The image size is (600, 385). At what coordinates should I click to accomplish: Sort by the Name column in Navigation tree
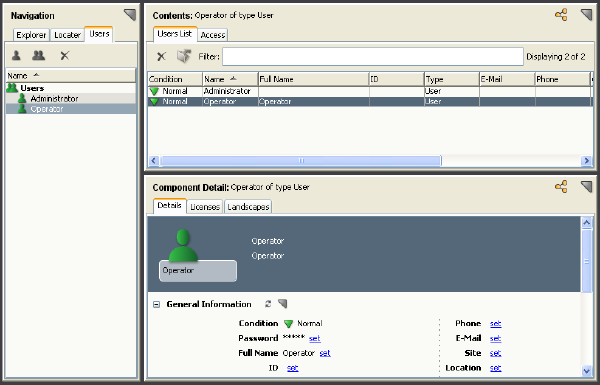click(x=71, y=75)
